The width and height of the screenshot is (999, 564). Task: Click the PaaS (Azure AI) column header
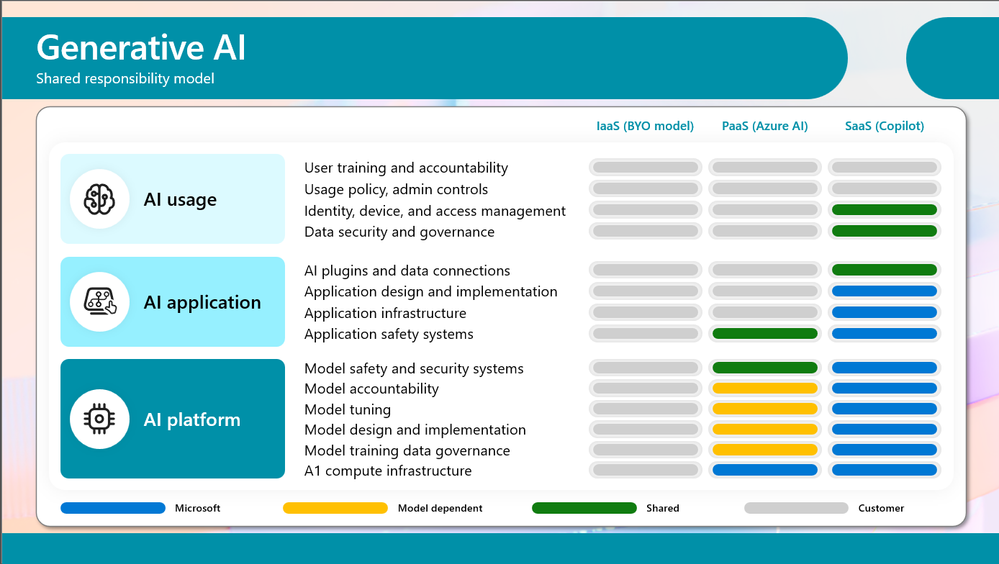[x=765, y=126]
